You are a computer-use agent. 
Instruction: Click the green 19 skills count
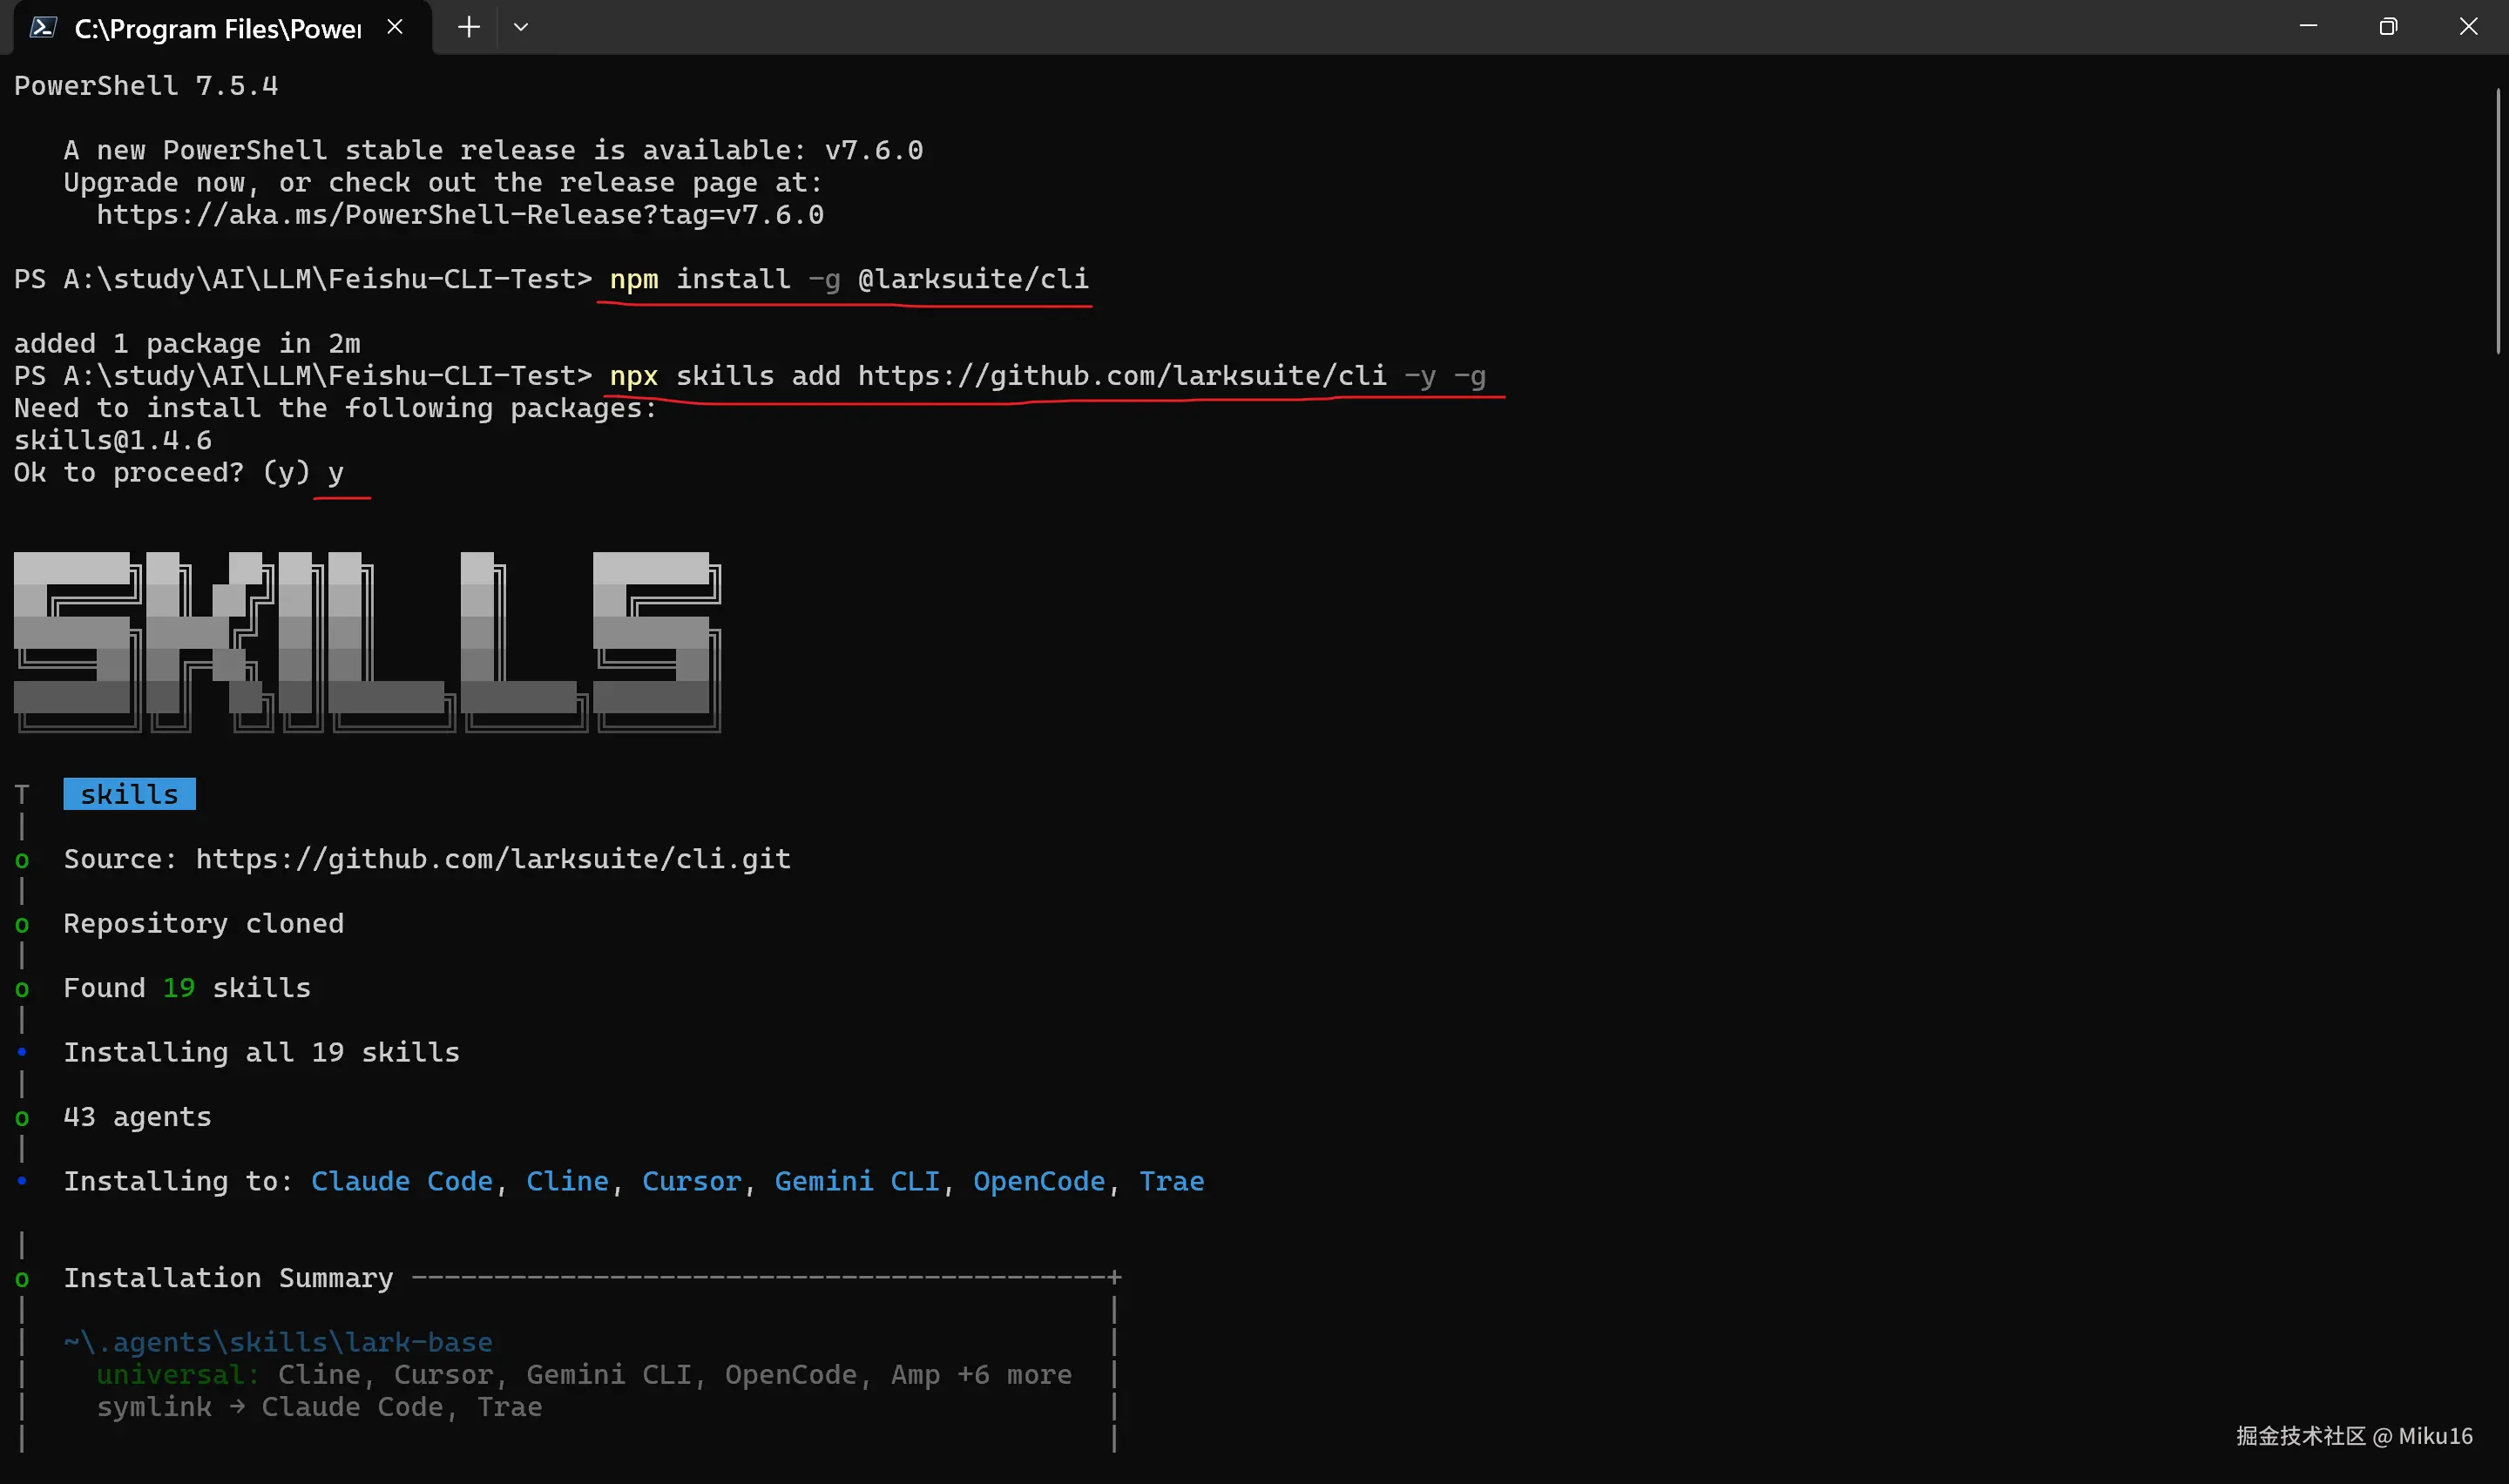178,988
